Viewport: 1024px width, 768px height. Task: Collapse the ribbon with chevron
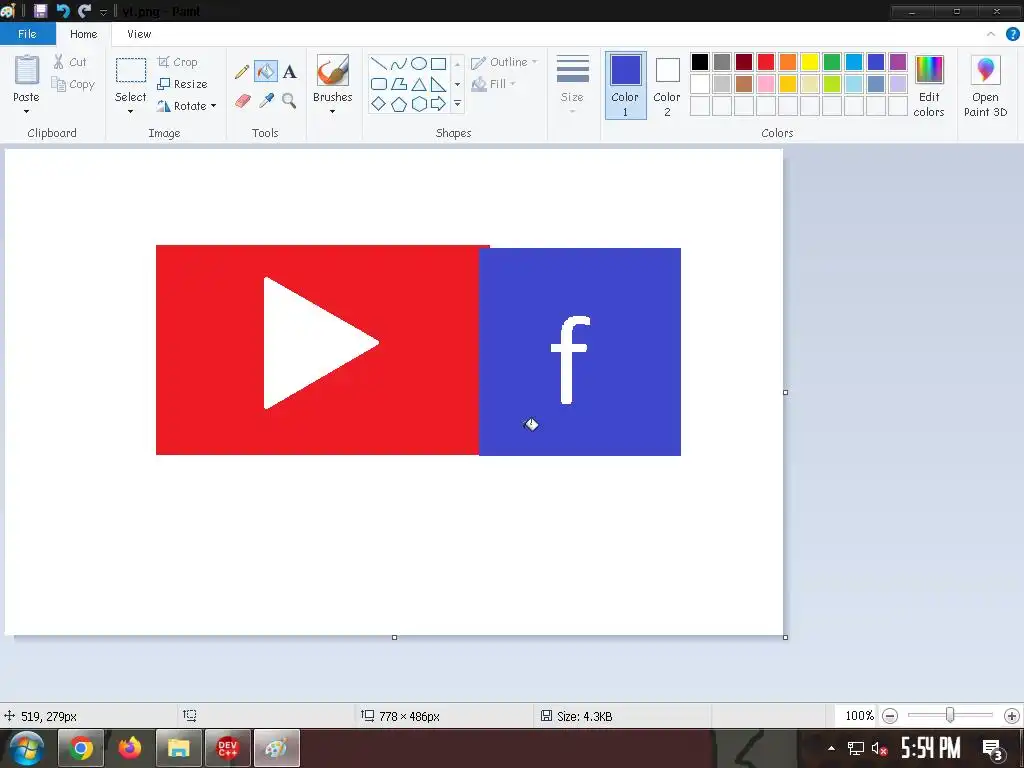(x=991, y=34)
